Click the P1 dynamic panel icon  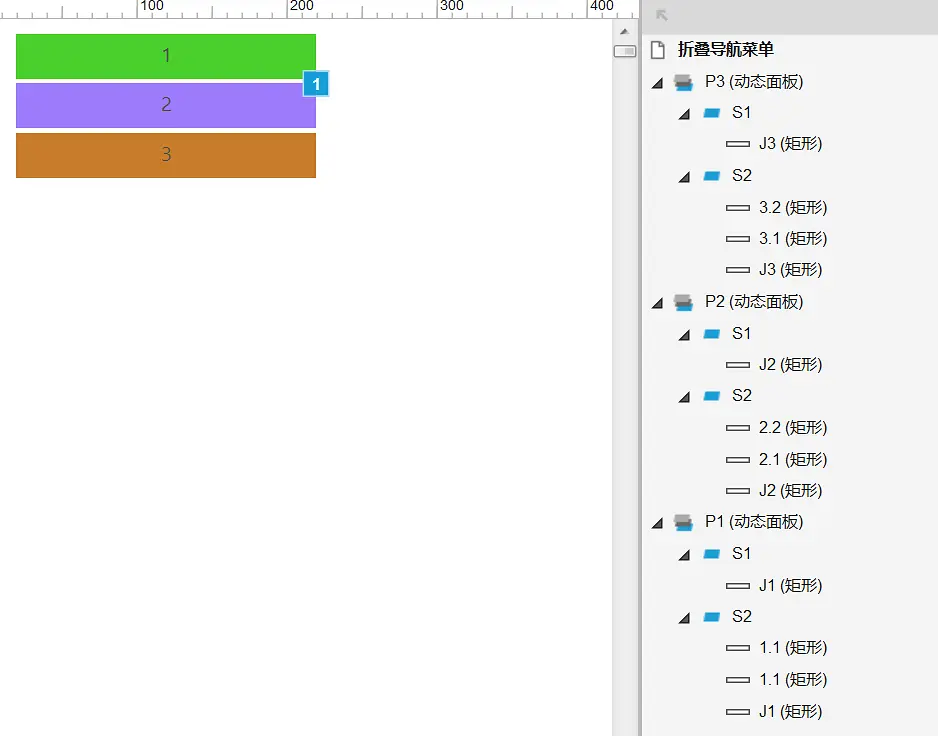pos(683,522)
